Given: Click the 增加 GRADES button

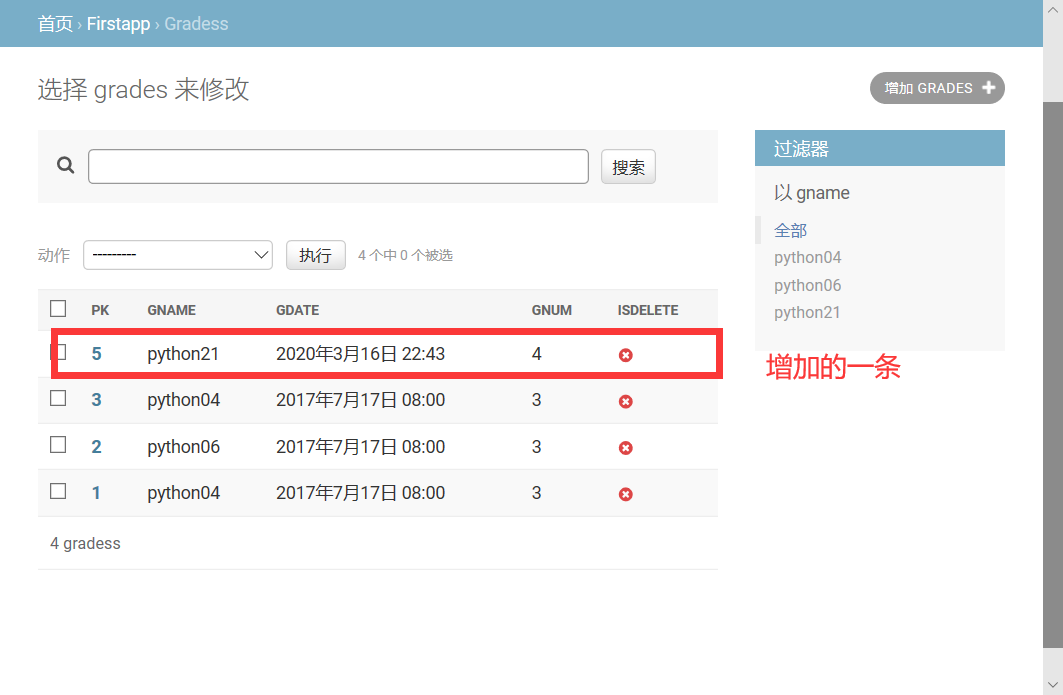Looking at the screenshot, I should click(x=937, y=88).
